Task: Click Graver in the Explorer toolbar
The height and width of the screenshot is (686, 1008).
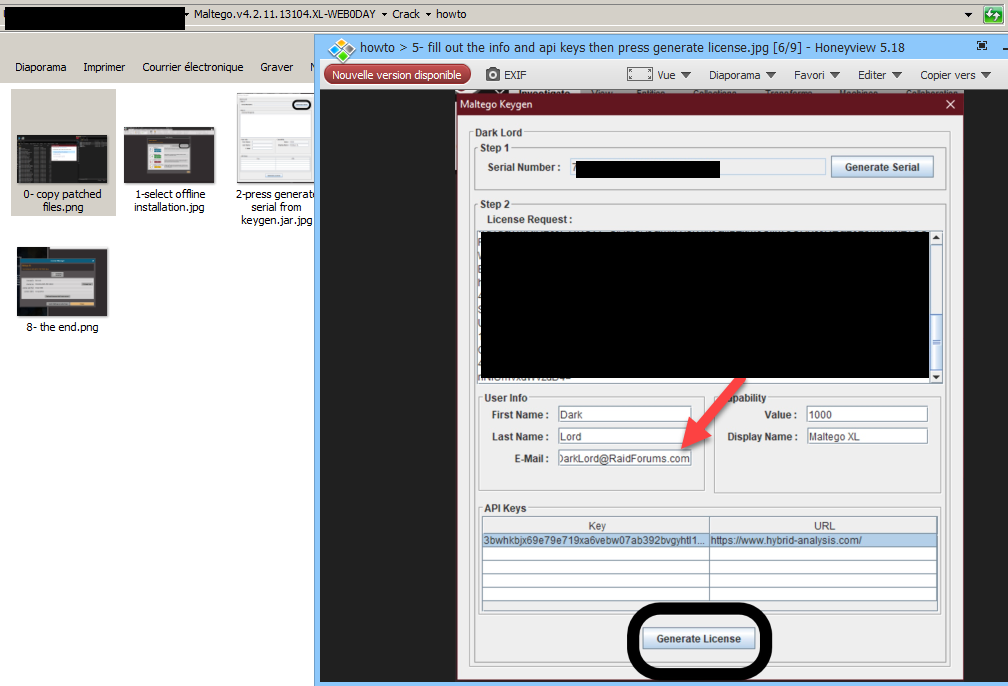Action: (x=276, y=67)
